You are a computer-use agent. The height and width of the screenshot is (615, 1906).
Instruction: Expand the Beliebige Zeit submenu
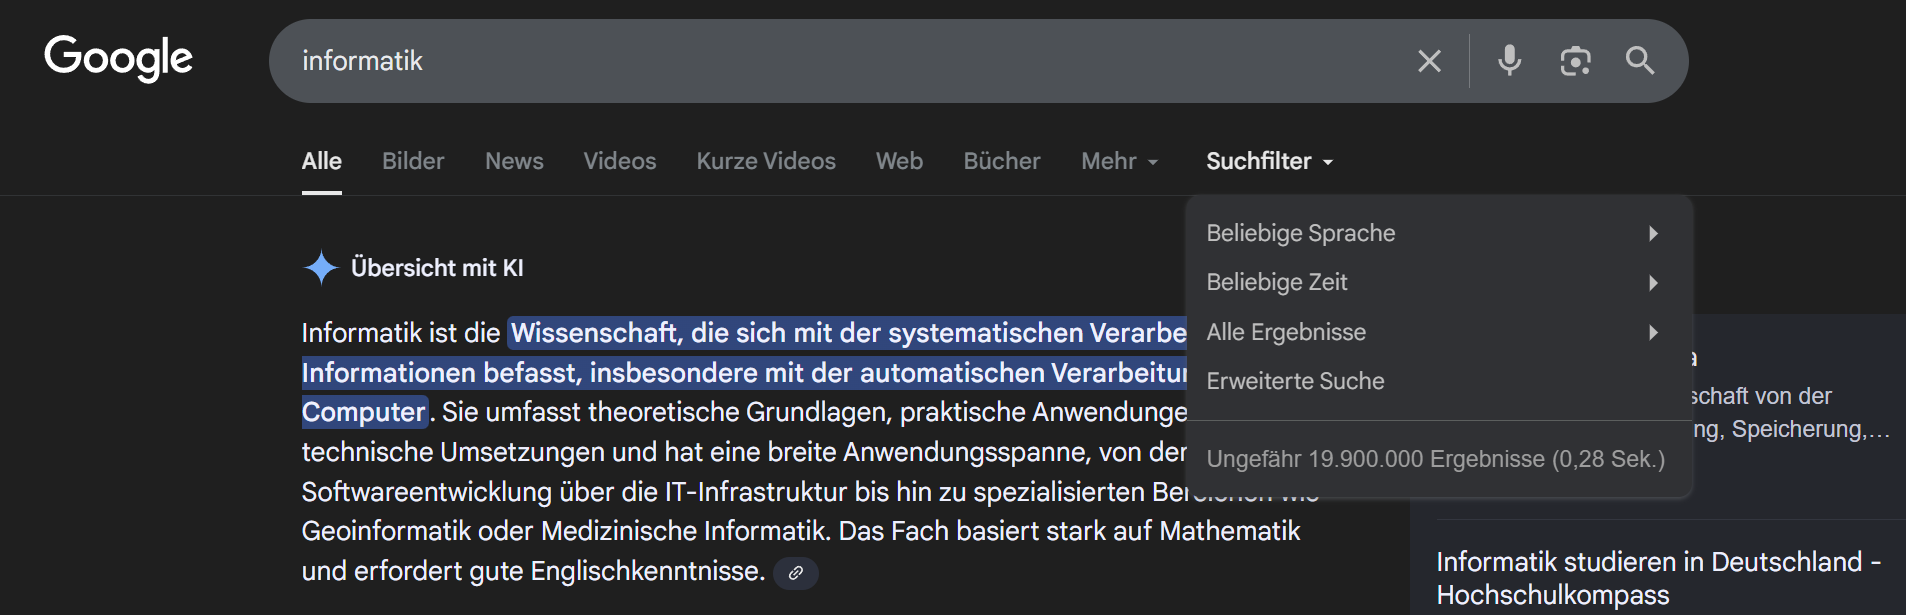1431,282
